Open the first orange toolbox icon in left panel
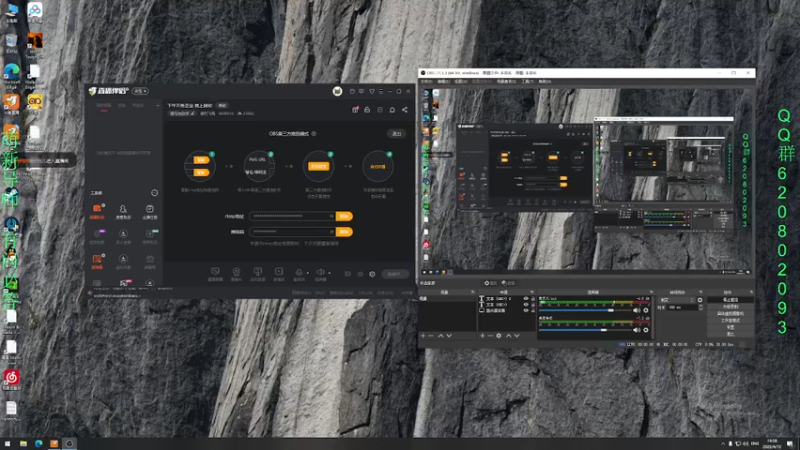Viewport: 800px width, 450px height. coord(97,209)
